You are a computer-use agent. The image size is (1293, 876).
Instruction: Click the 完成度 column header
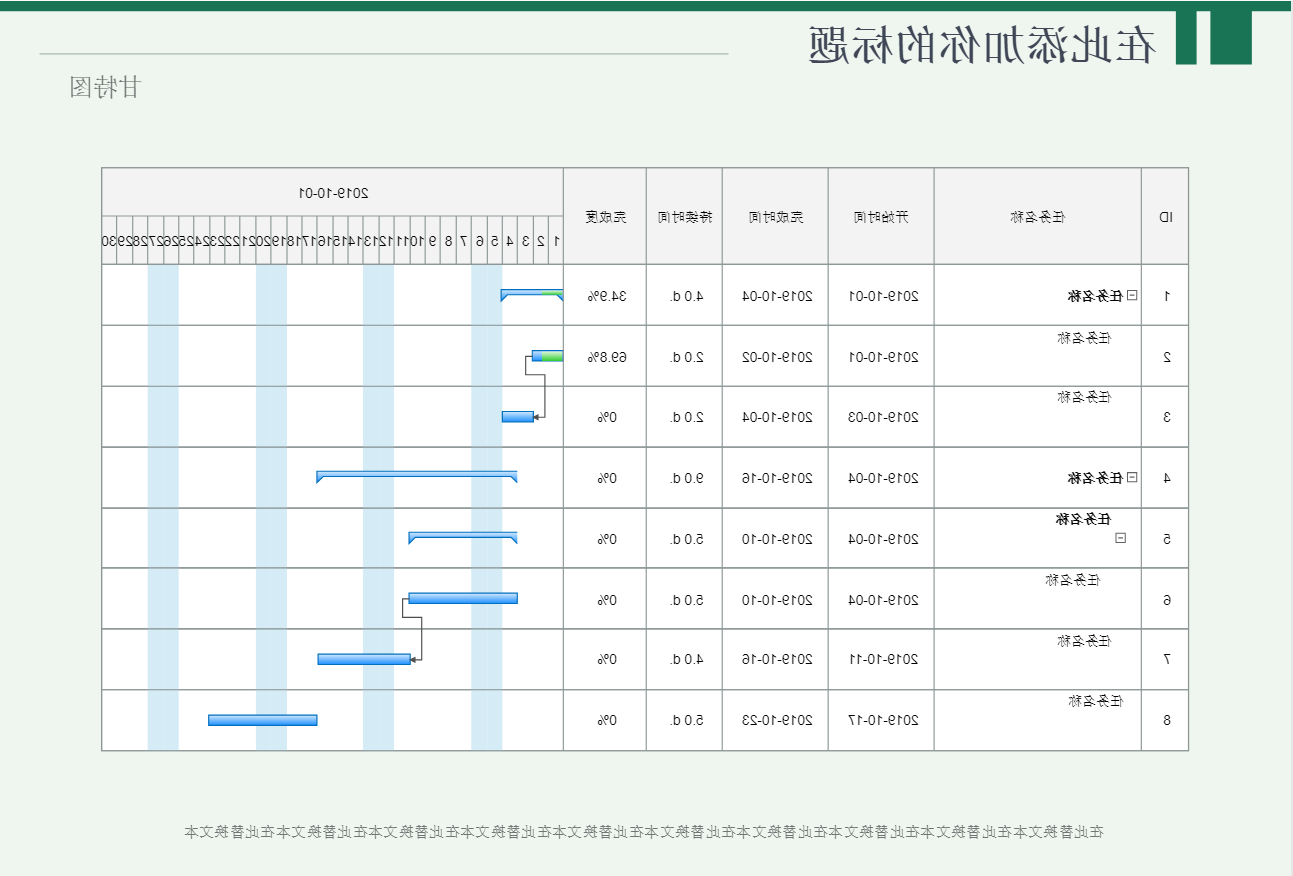point(605,216)
